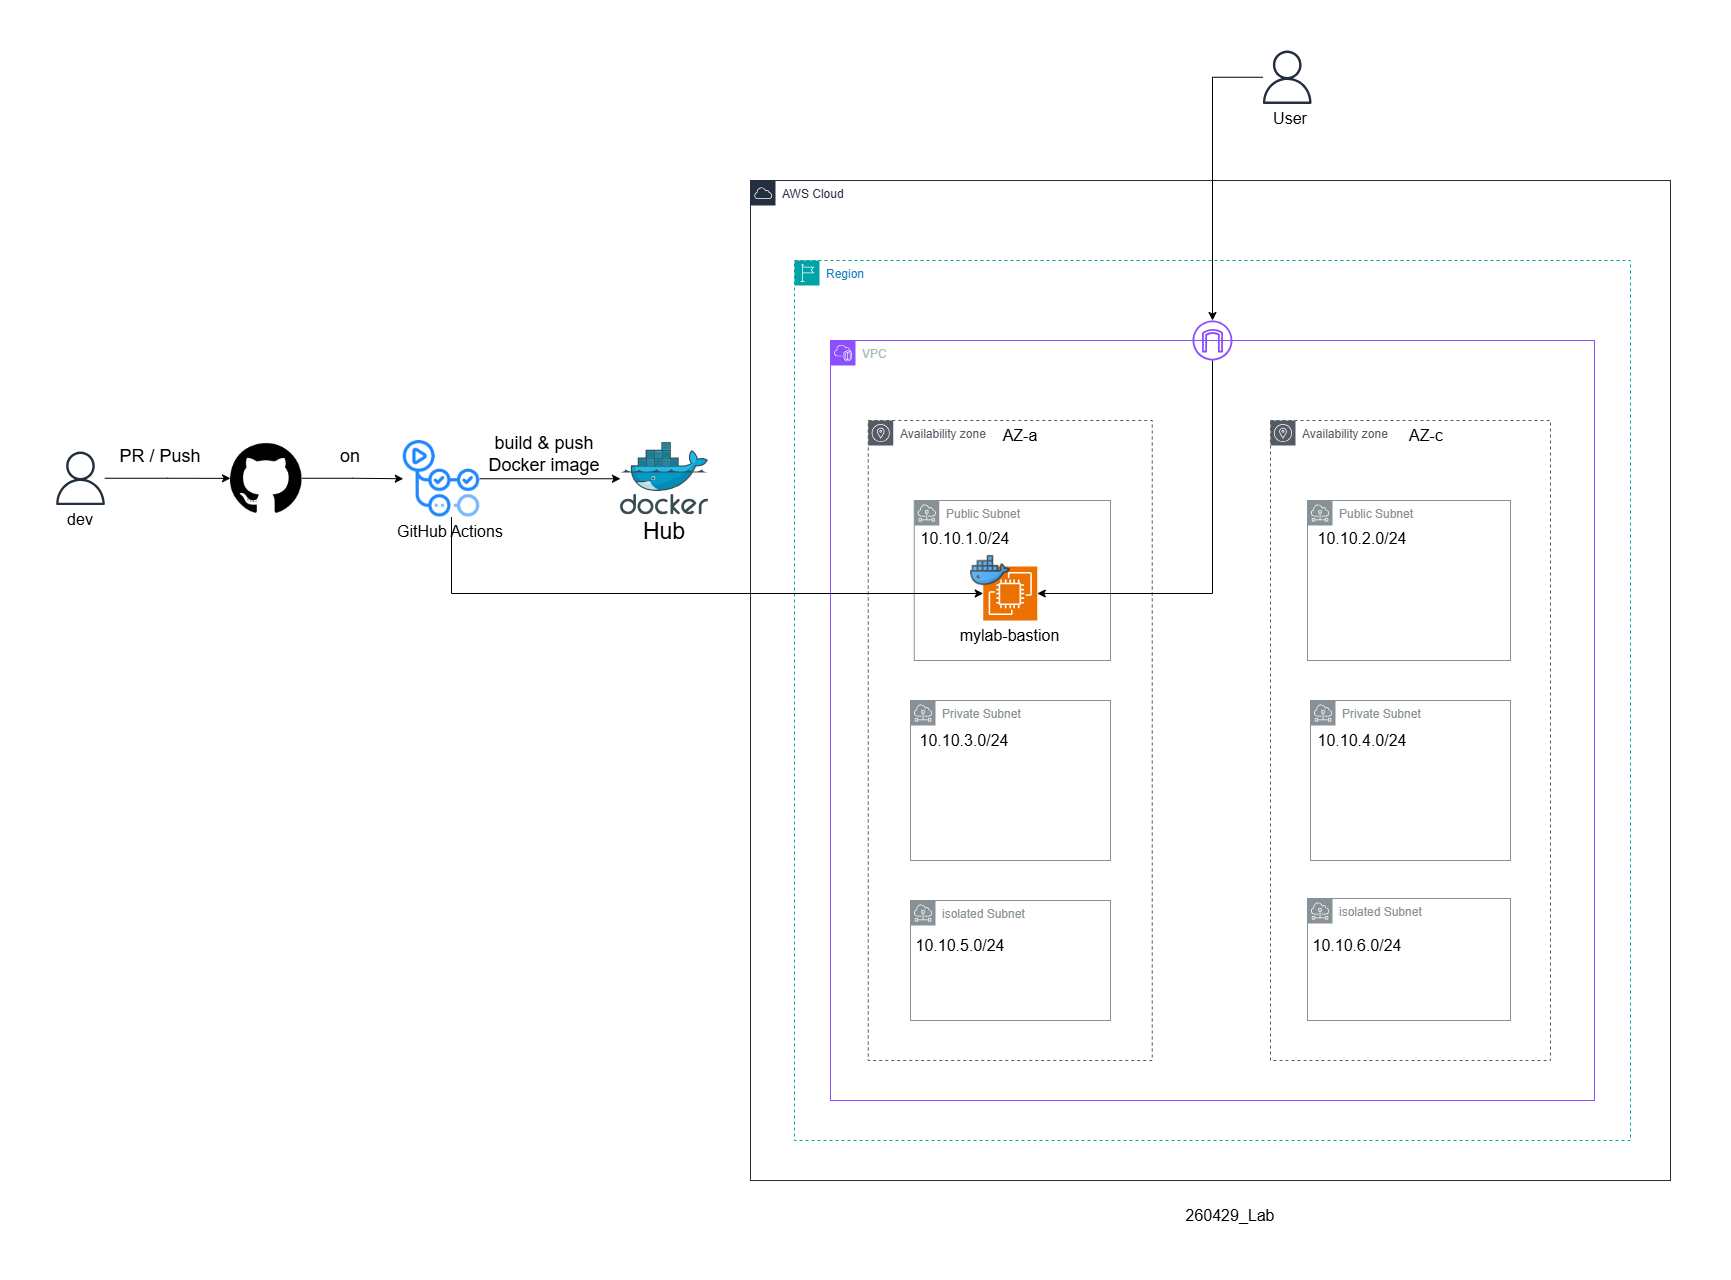
Task: Click the User figure above AWS Cloud
Action: point(1287,77)
